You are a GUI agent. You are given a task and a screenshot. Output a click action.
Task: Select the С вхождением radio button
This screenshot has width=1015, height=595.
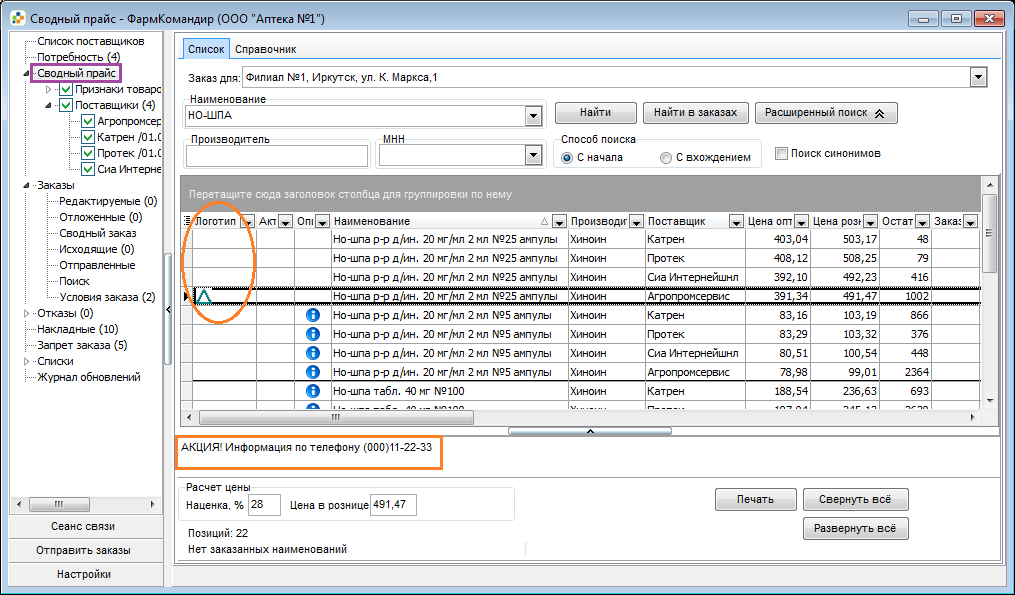click(665, 157)
